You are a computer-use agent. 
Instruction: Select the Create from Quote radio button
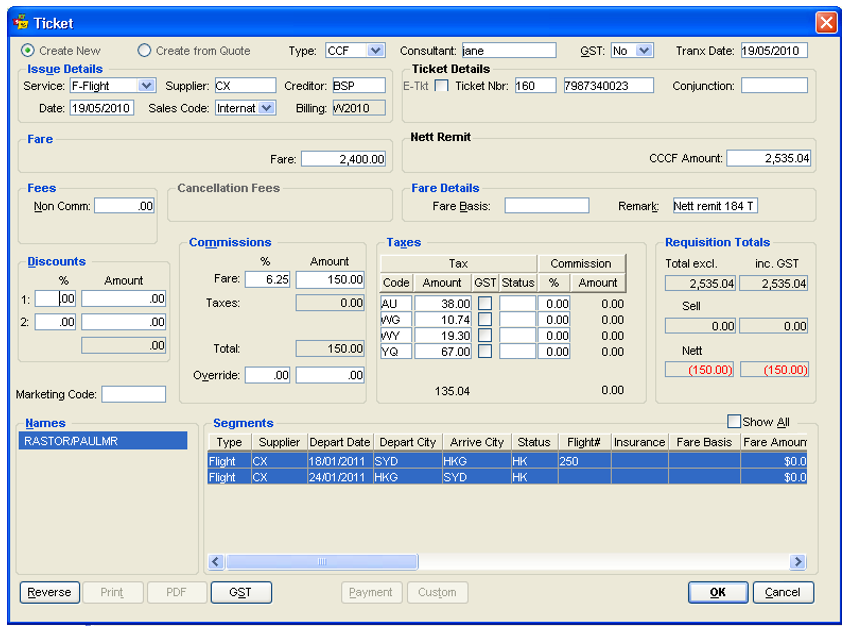pyautogui.click(x=144, y=50)
